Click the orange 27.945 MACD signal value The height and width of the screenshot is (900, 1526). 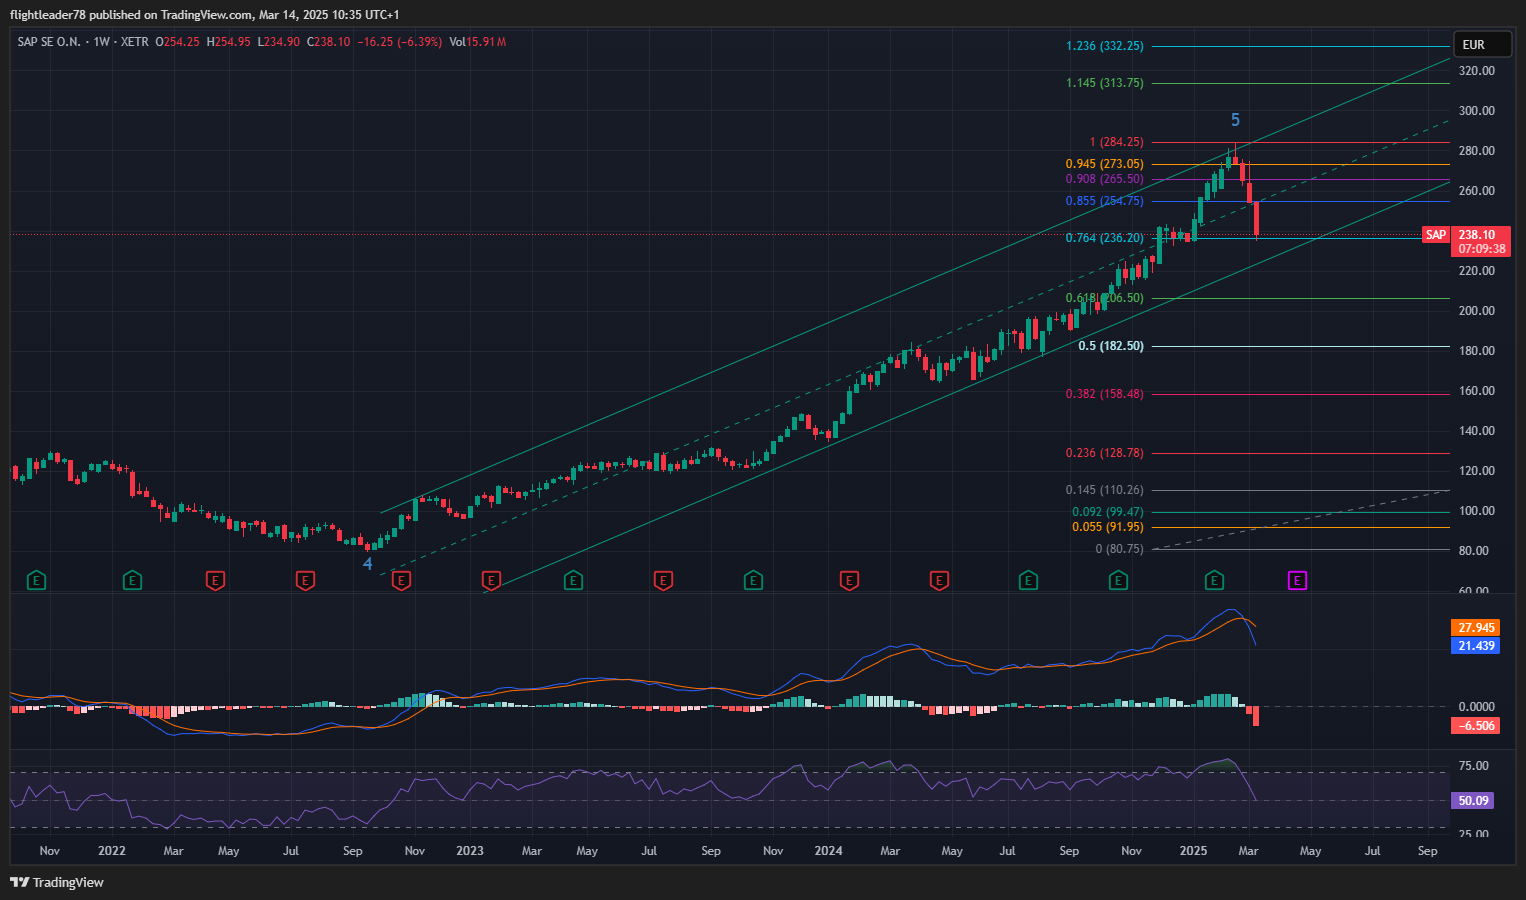pos(1476,628)
